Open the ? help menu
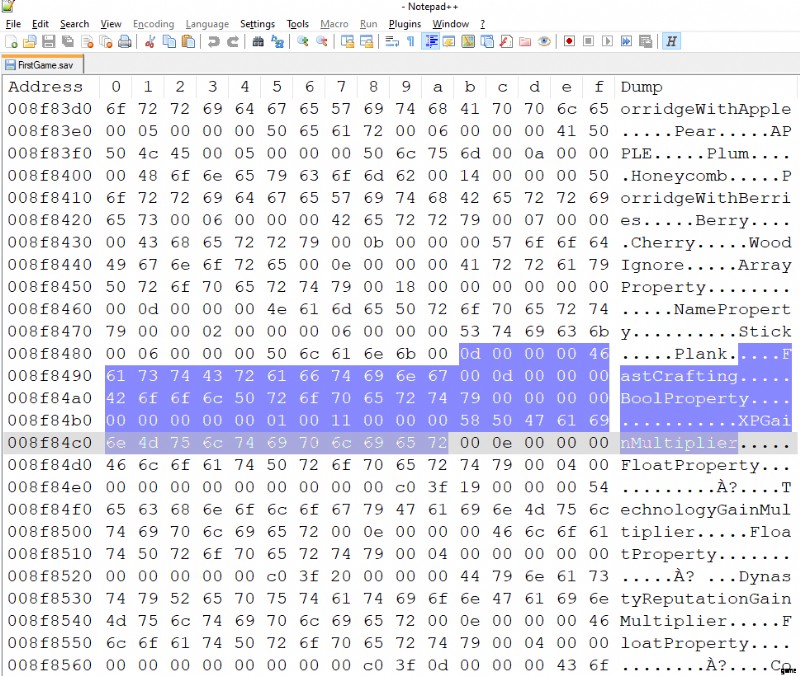800x676 pixels. 482,23
